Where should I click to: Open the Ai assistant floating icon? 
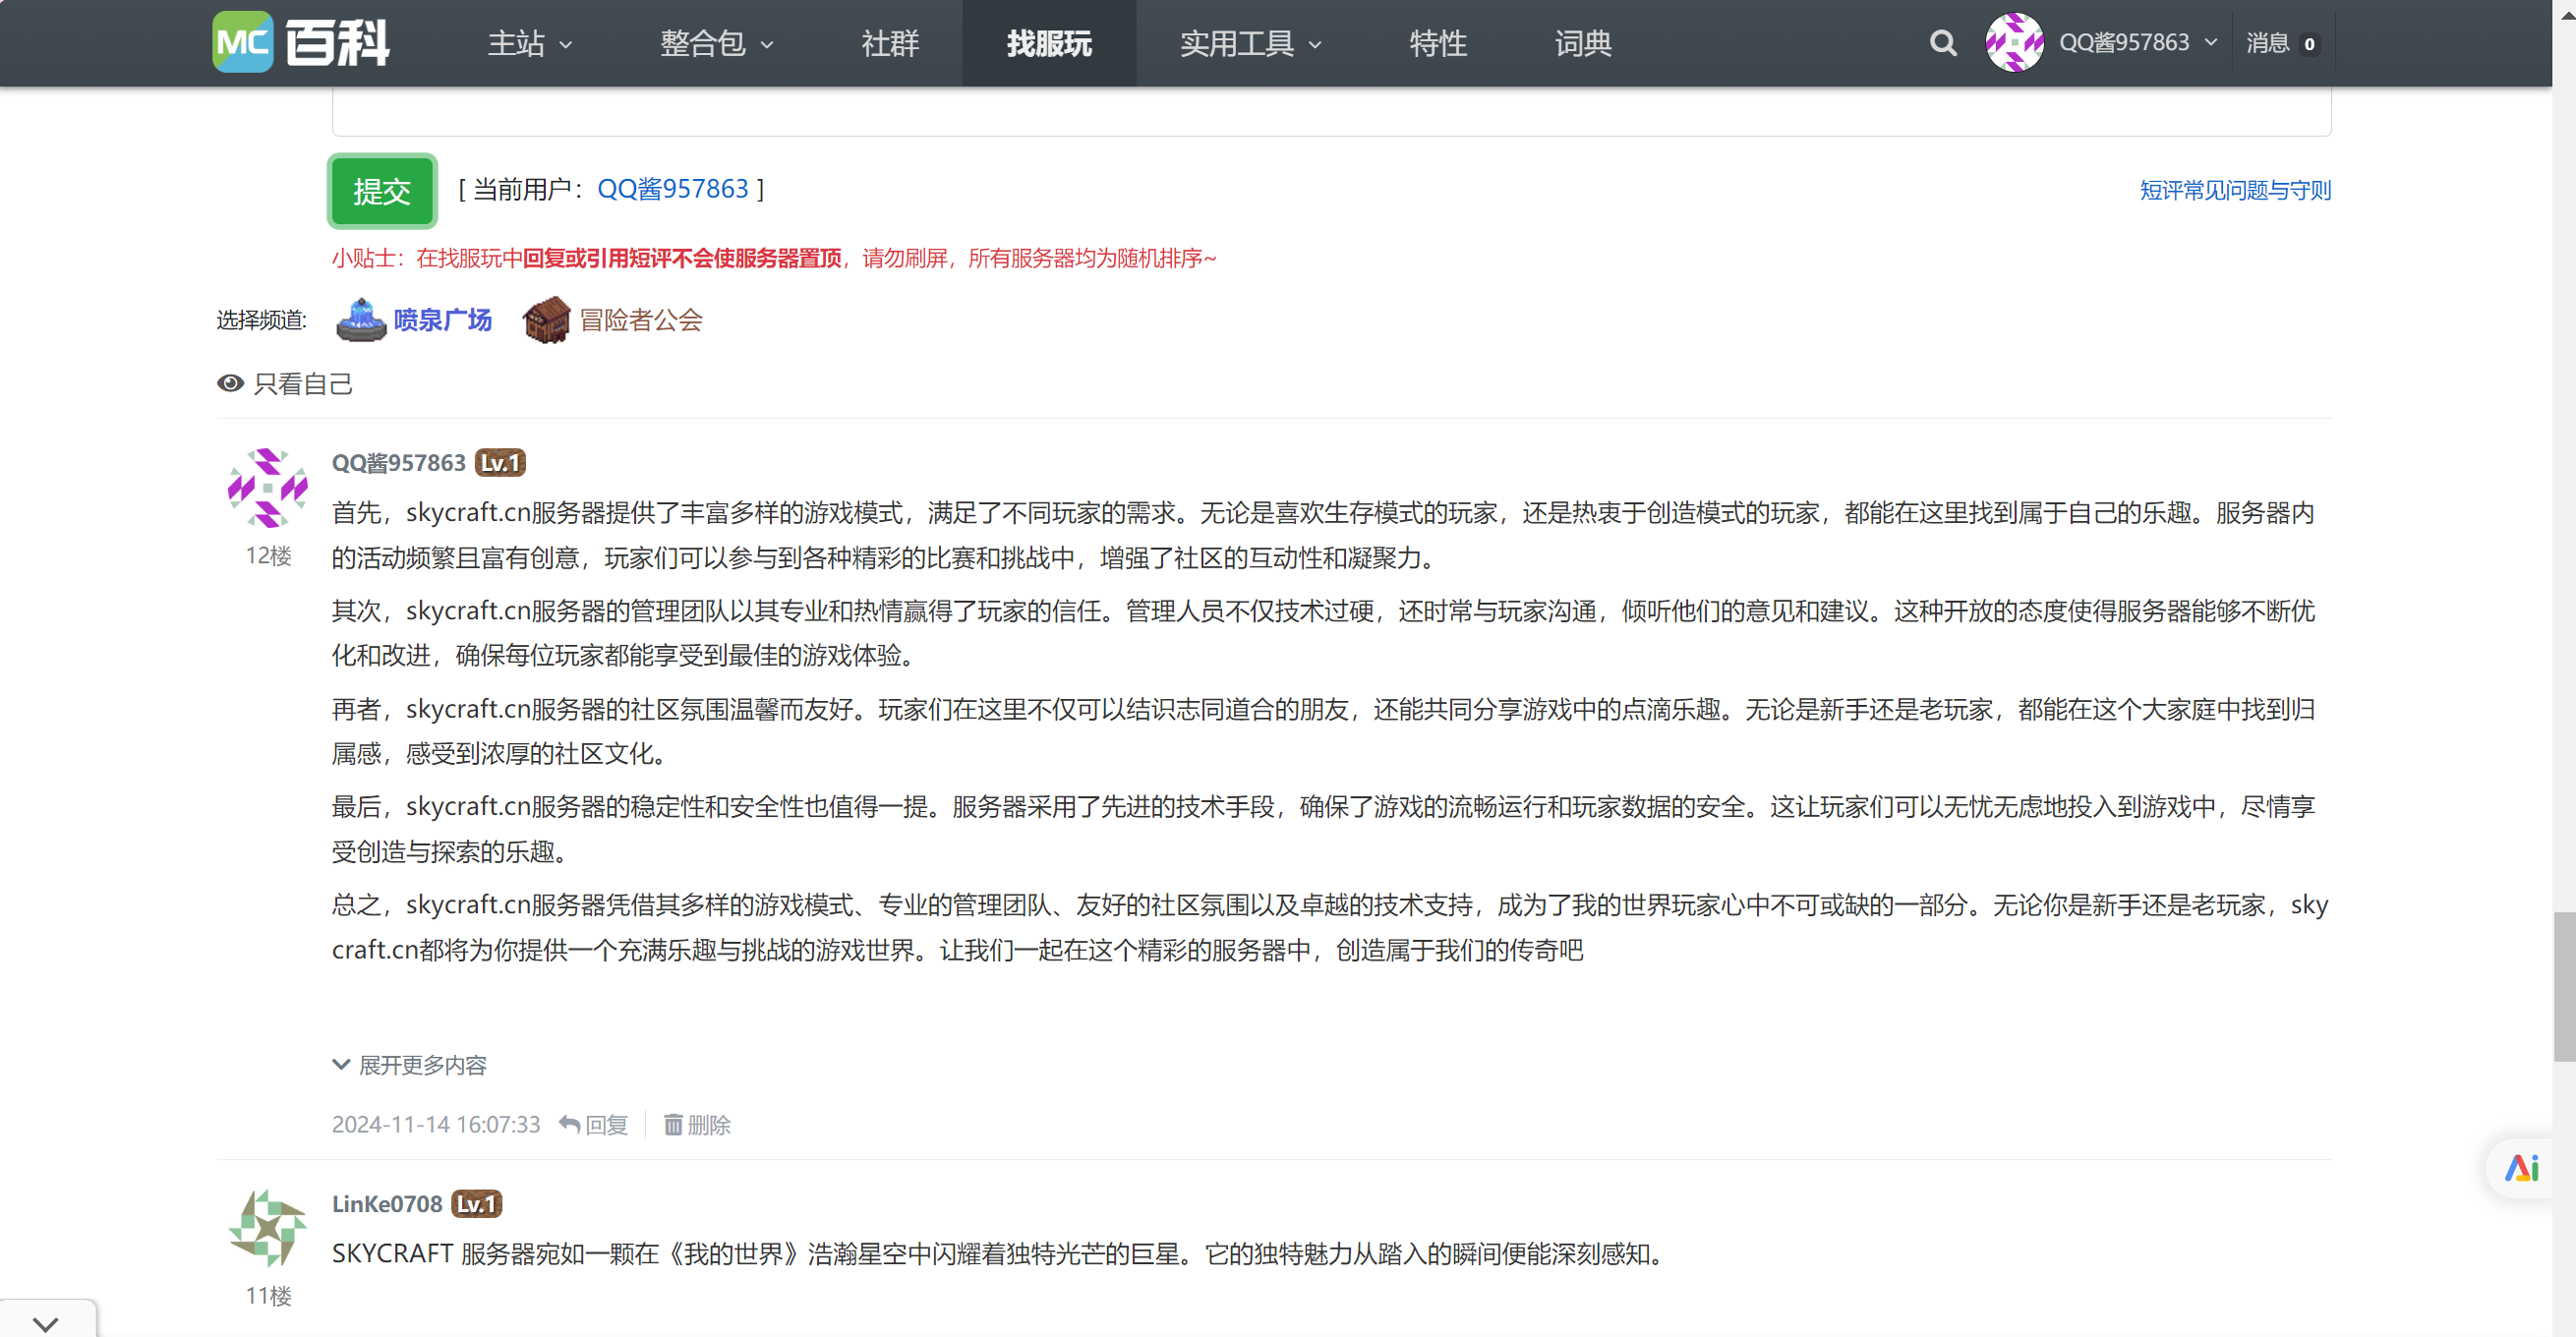2521,1167
